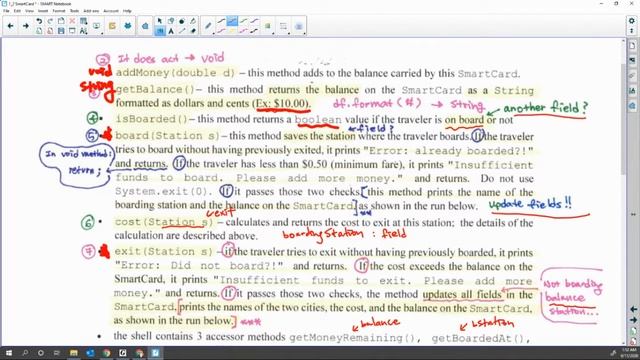The height and width of the screenshot is (360, 640).
Task: Go to the next page with forward arrow
Action: [x=25, y=26]
